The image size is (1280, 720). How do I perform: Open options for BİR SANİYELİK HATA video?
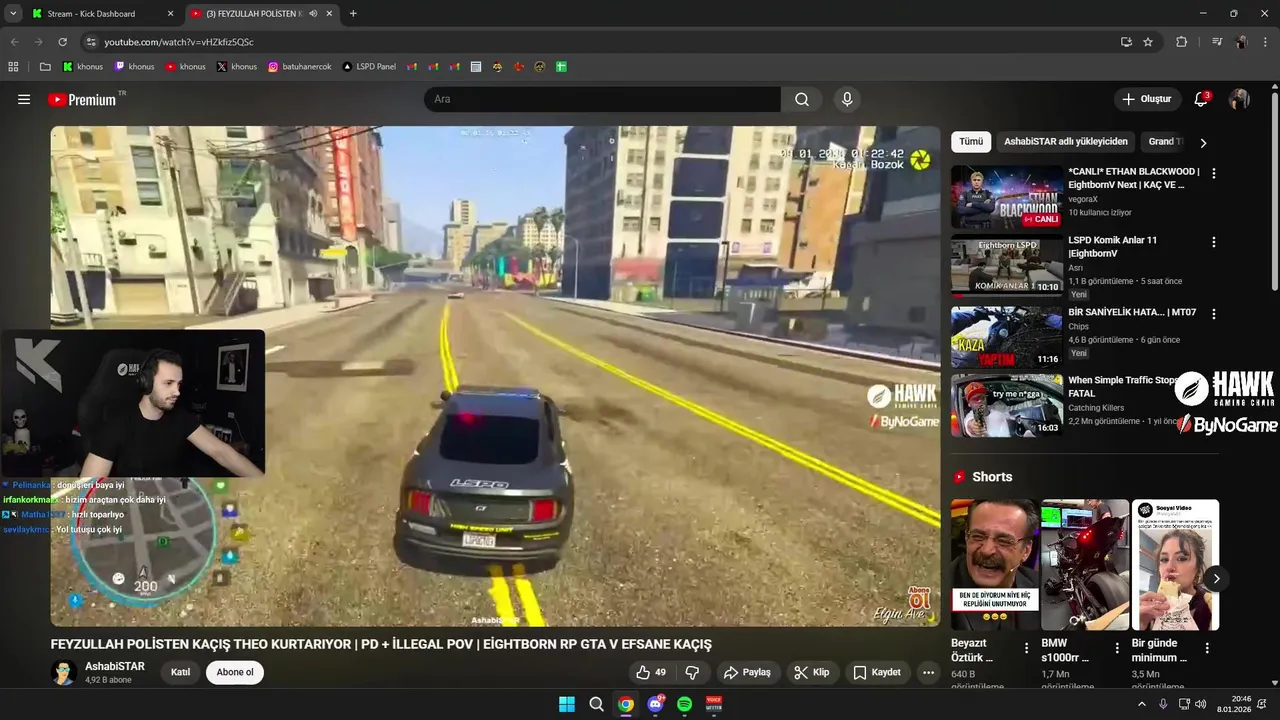1214,313
